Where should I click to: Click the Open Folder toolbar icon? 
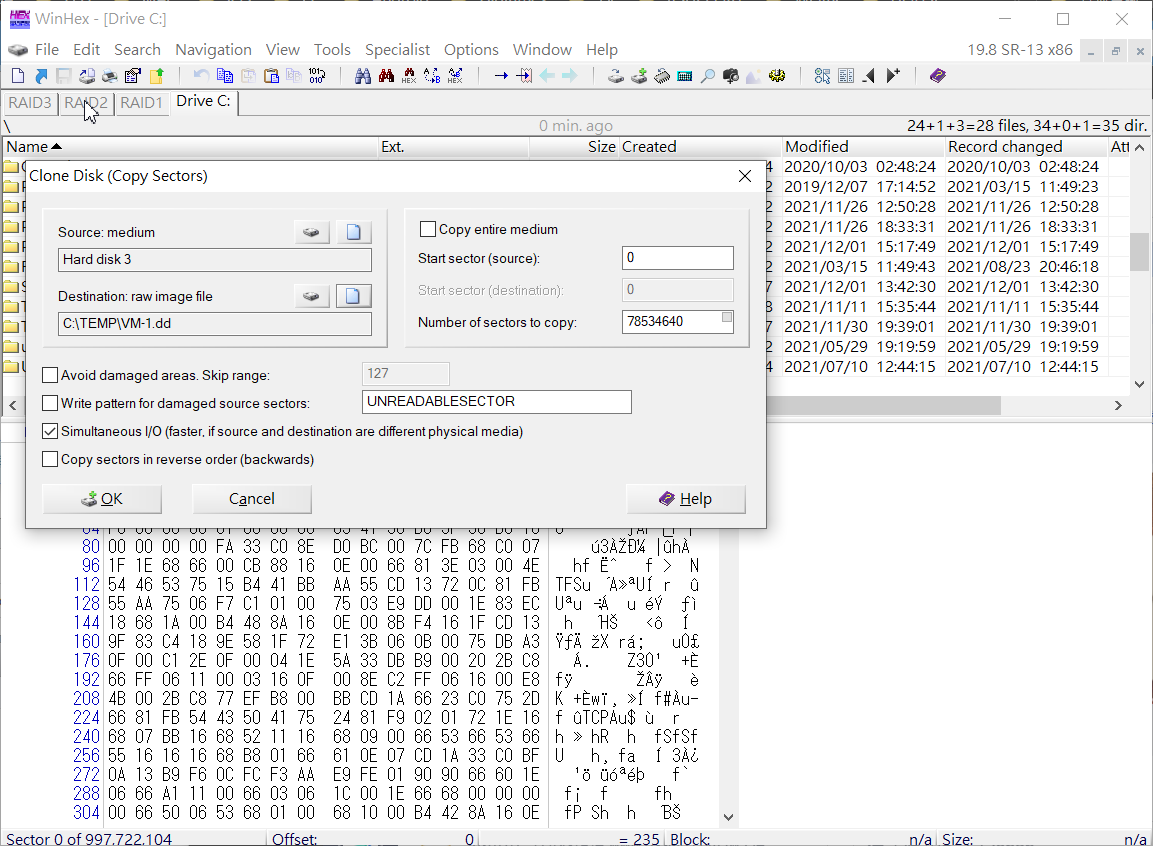click(157, 76)
